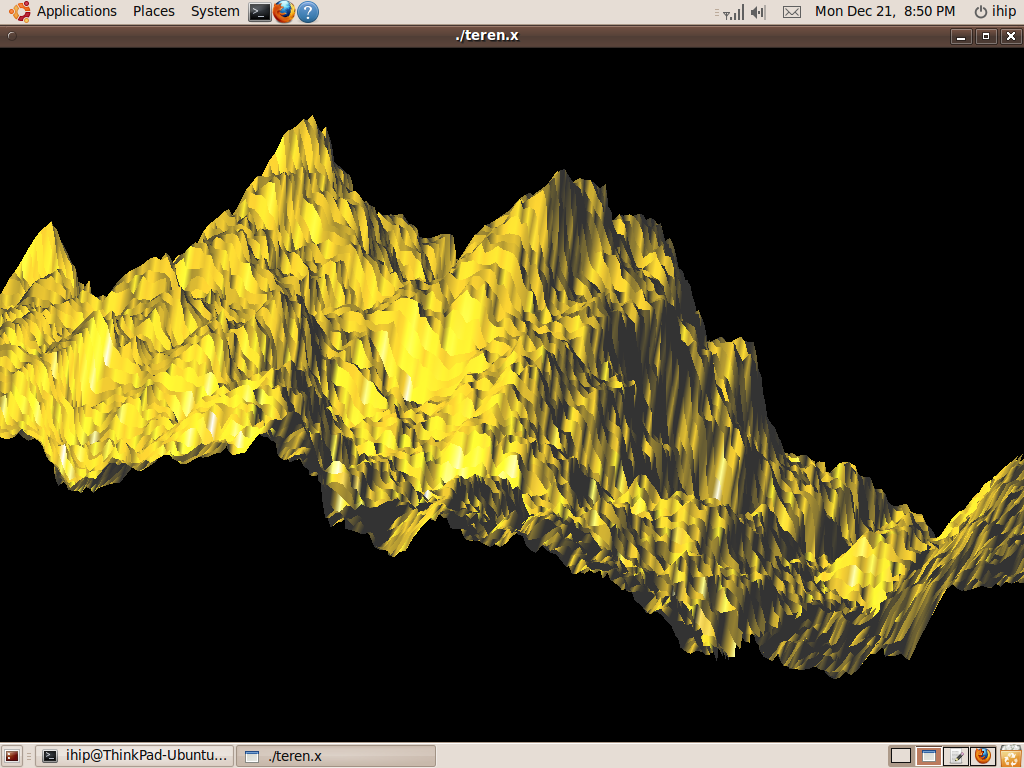
Task: Close the ./teren.x window
Action: (x=1010, y=36)
